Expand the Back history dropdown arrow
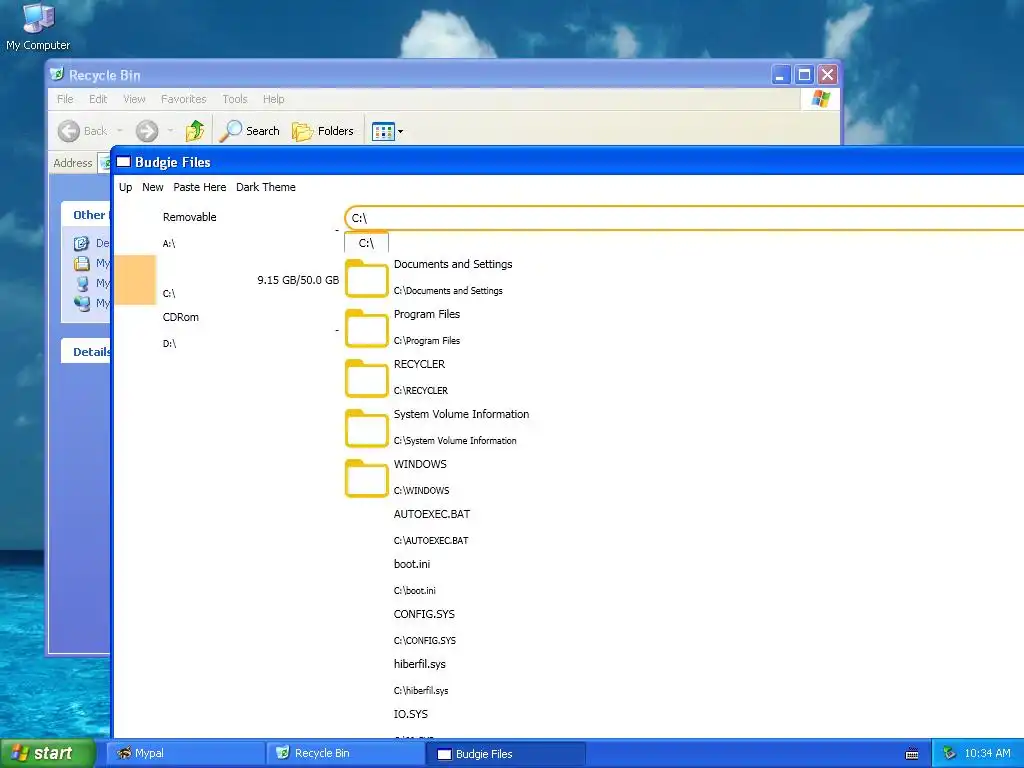Viewport: 1024px width, 768px height. click(x=120, y=131)
